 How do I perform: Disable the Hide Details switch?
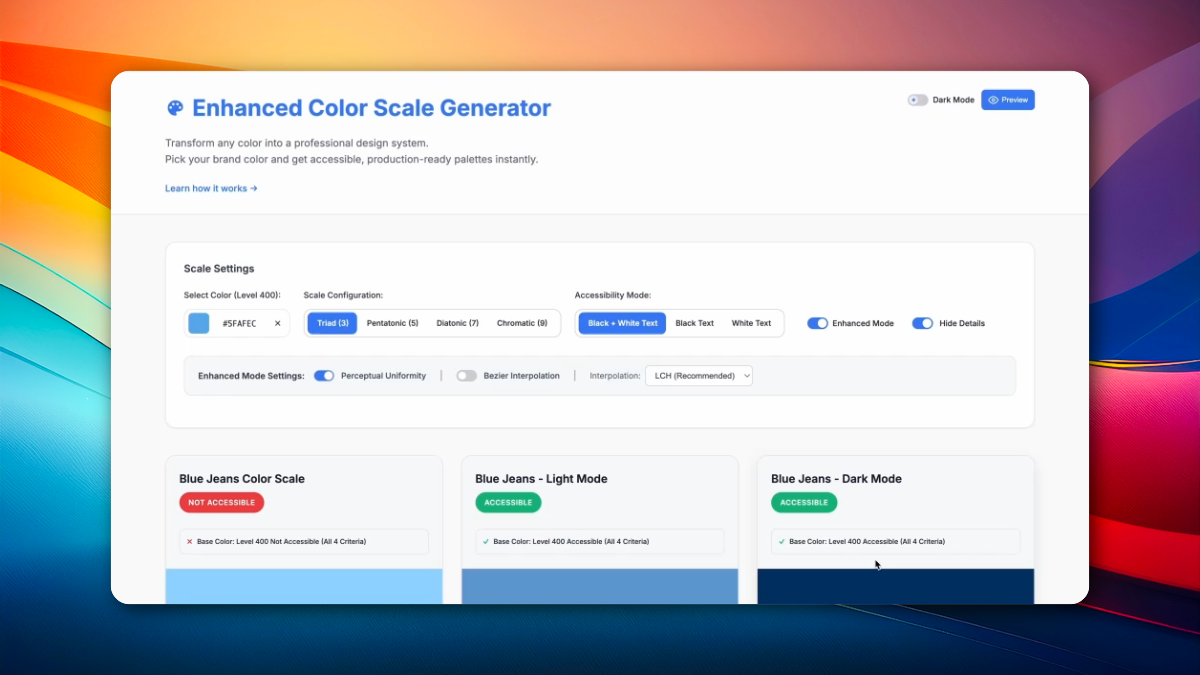(922, 323)
